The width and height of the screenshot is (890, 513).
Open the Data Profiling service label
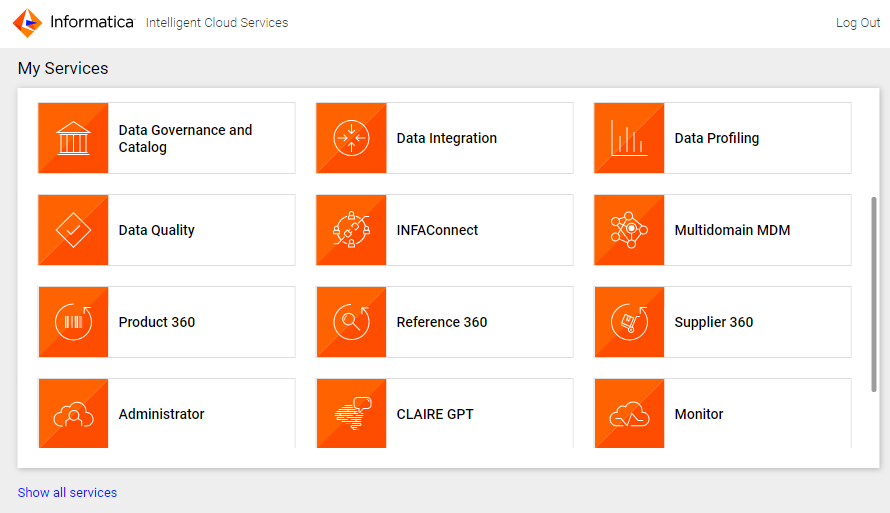click(716, 138)
